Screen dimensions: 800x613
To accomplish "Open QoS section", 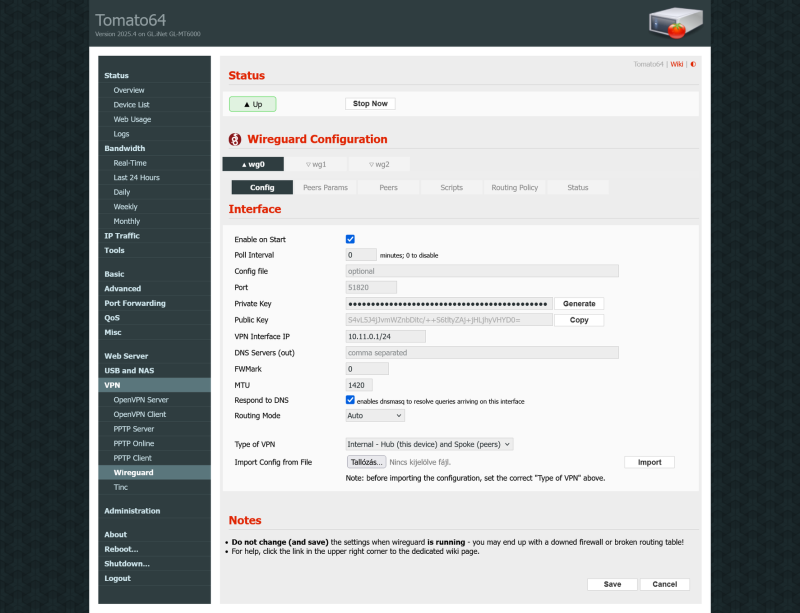I will click(x=112, y=317).
